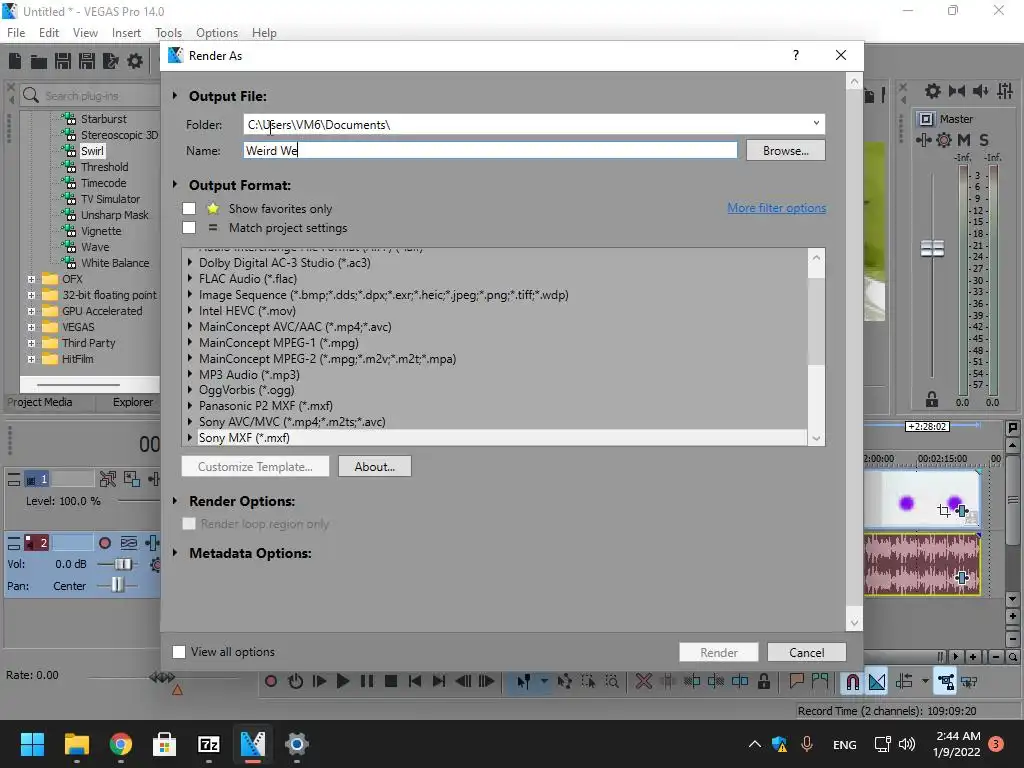Switch to the Explorer tab
The height and width of the screenshot is (768, 1024).
click(x=133, y=402)
